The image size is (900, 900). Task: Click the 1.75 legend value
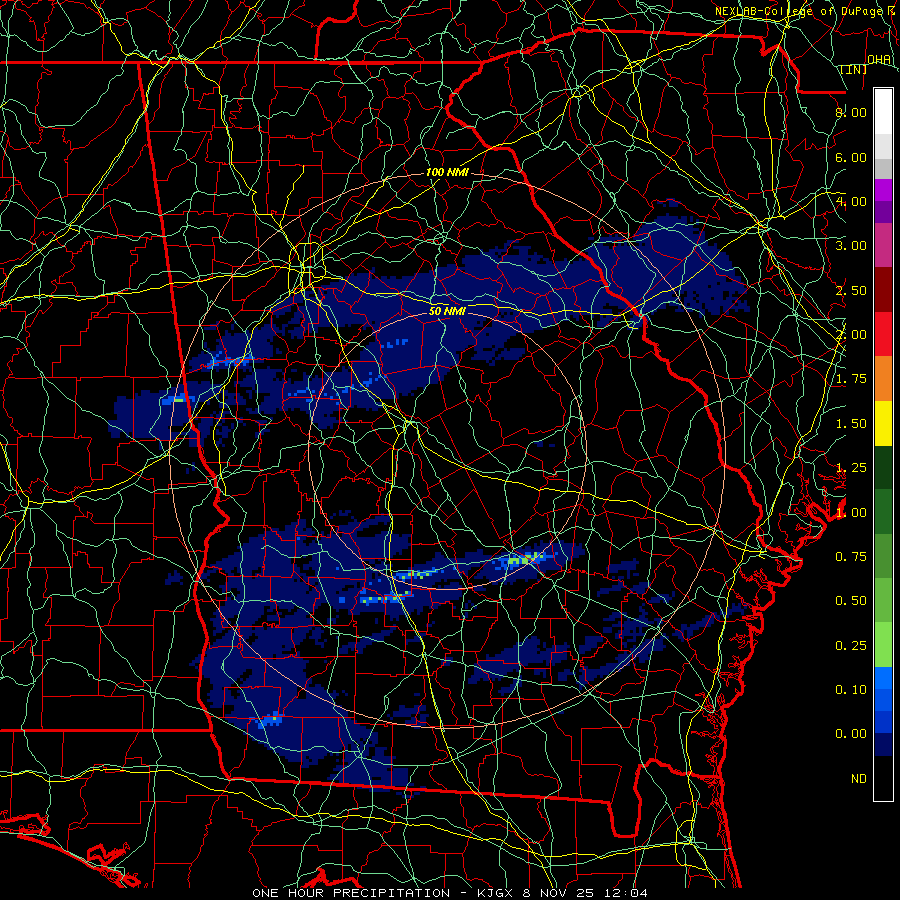click(851, 379)
